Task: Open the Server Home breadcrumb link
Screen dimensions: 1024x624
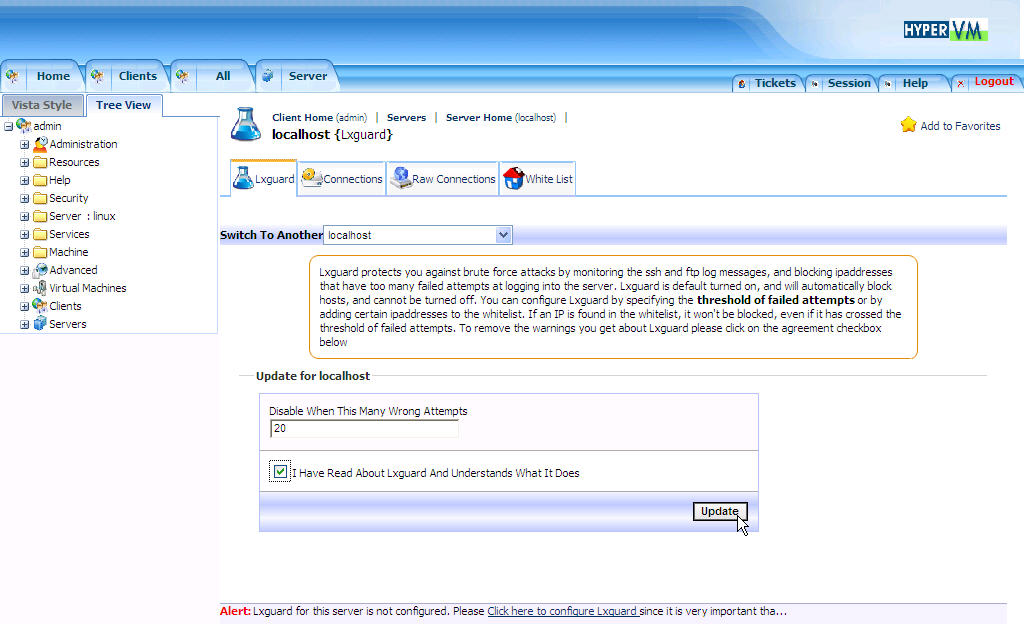Action: coord(501,117)
